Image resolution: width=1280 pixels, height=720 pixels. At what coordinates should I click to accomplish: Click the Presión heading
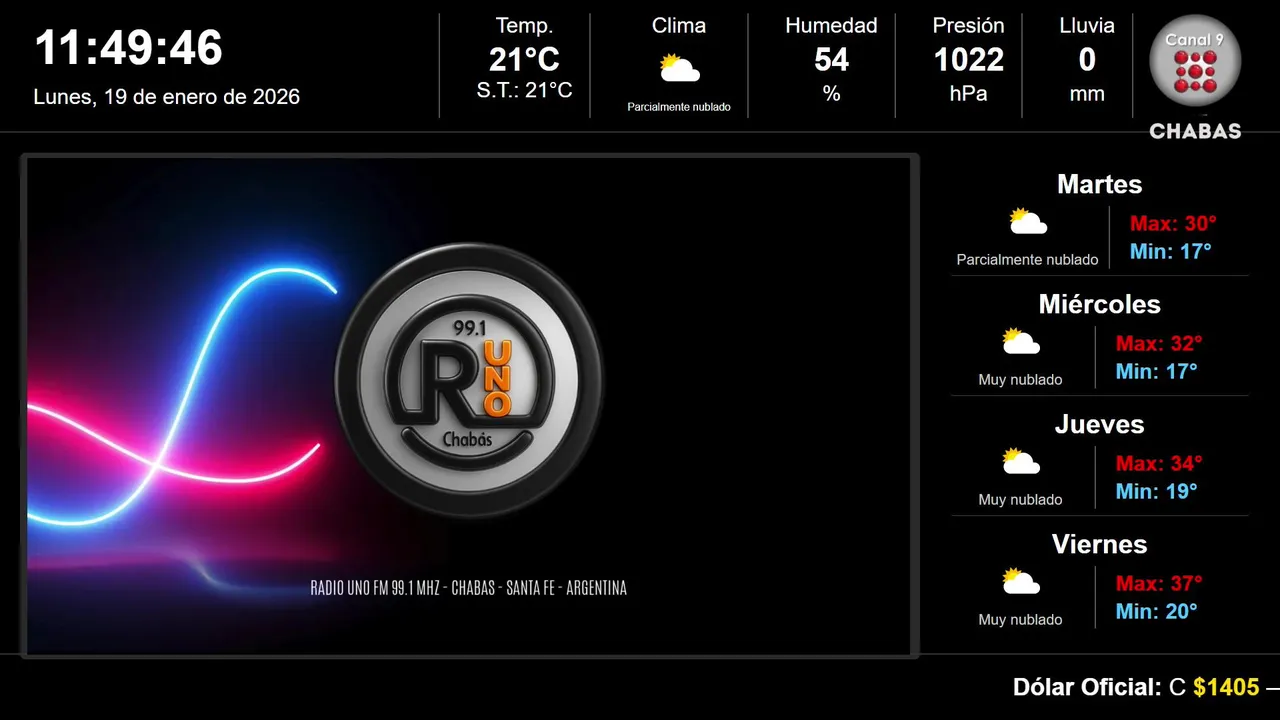(968, 26)
